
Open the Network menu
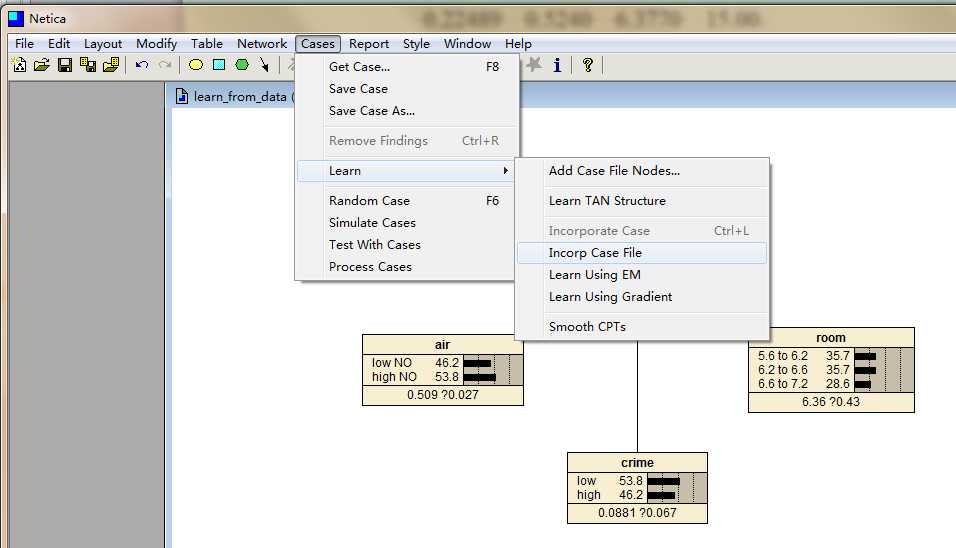262,44
